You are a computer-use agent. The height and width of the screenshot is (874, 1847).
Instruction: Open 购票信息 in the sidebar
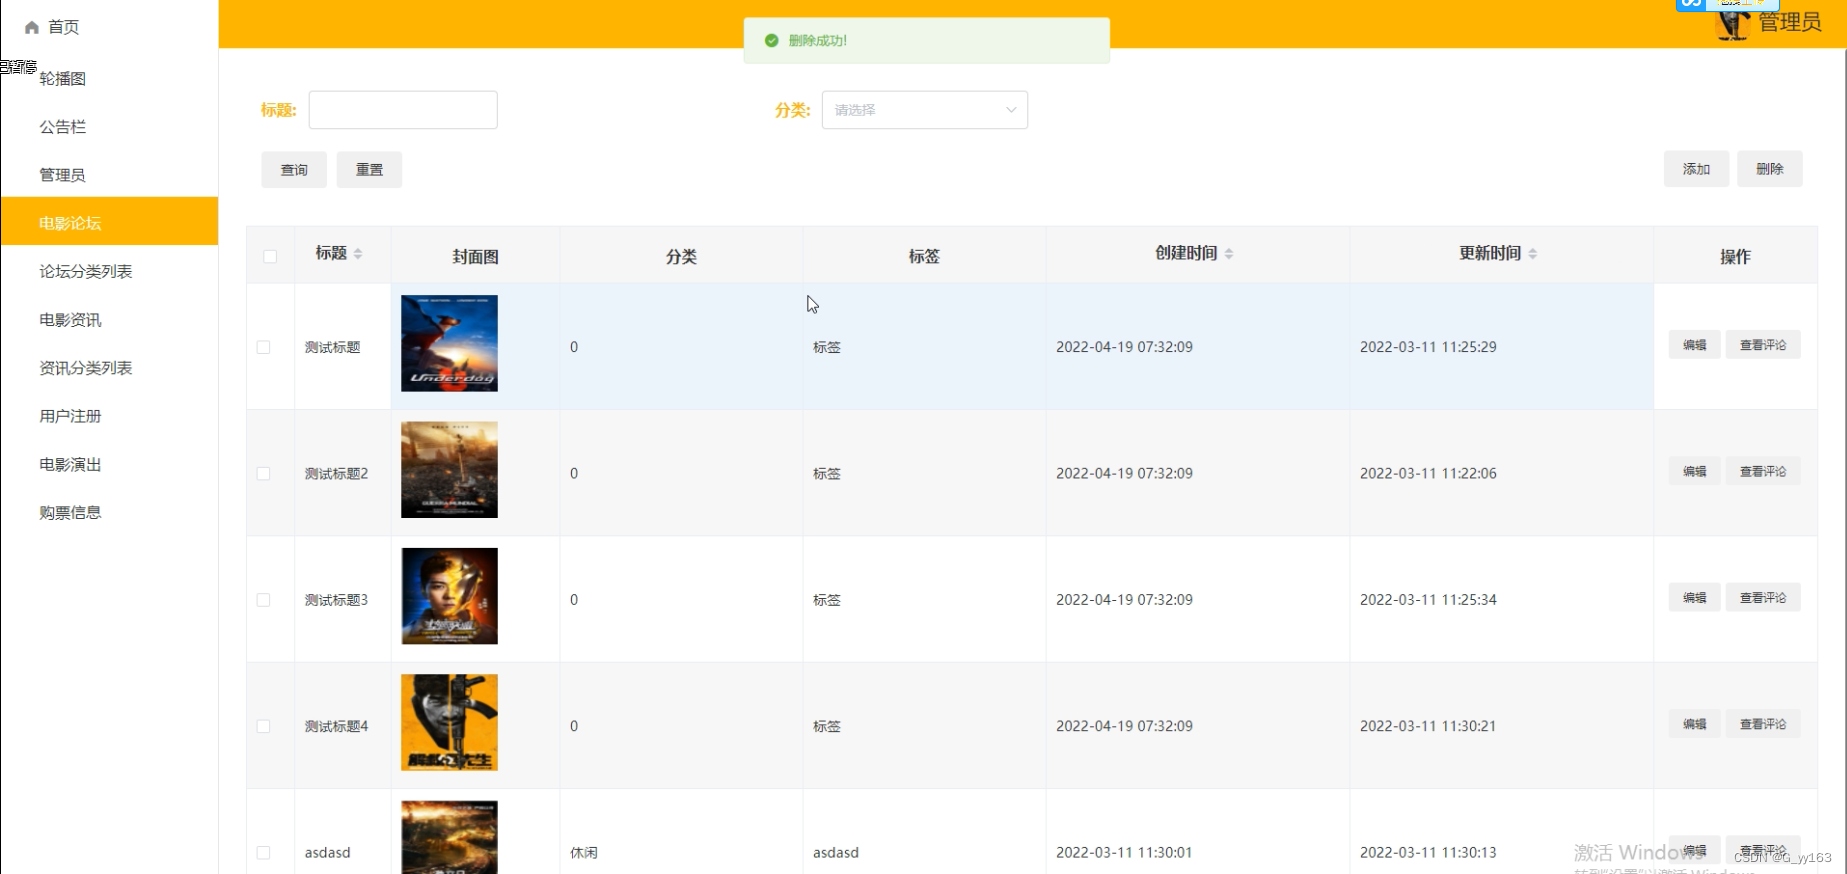click(x=109, y=513)
